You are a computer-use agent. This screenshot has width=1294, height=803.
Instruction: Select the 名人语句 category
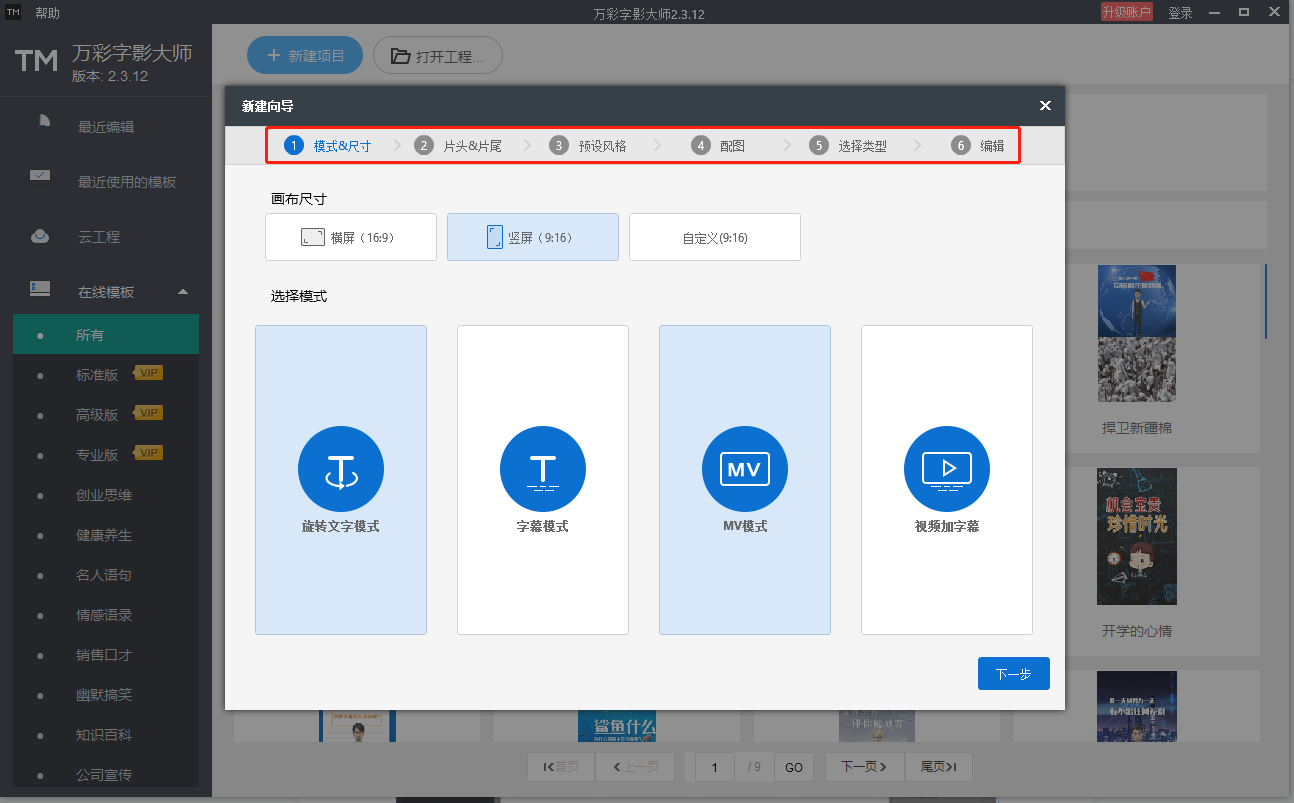coord(106,574)
